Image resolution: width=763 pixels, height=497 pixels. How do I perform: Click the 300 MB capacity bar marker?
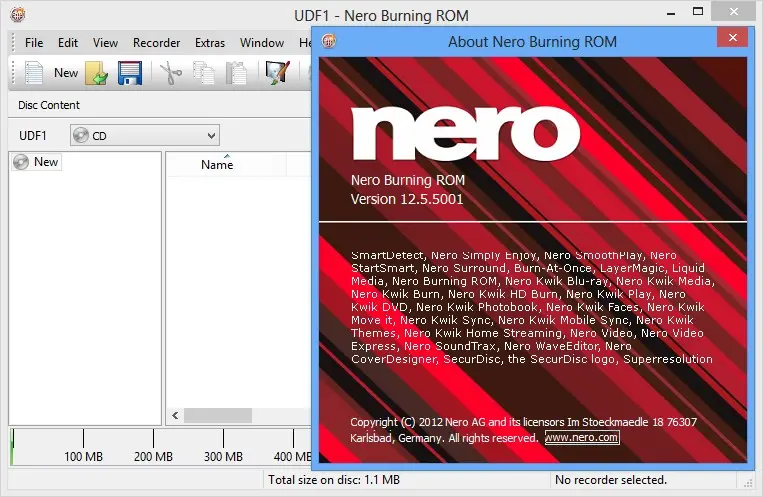[x=223, y=457]
